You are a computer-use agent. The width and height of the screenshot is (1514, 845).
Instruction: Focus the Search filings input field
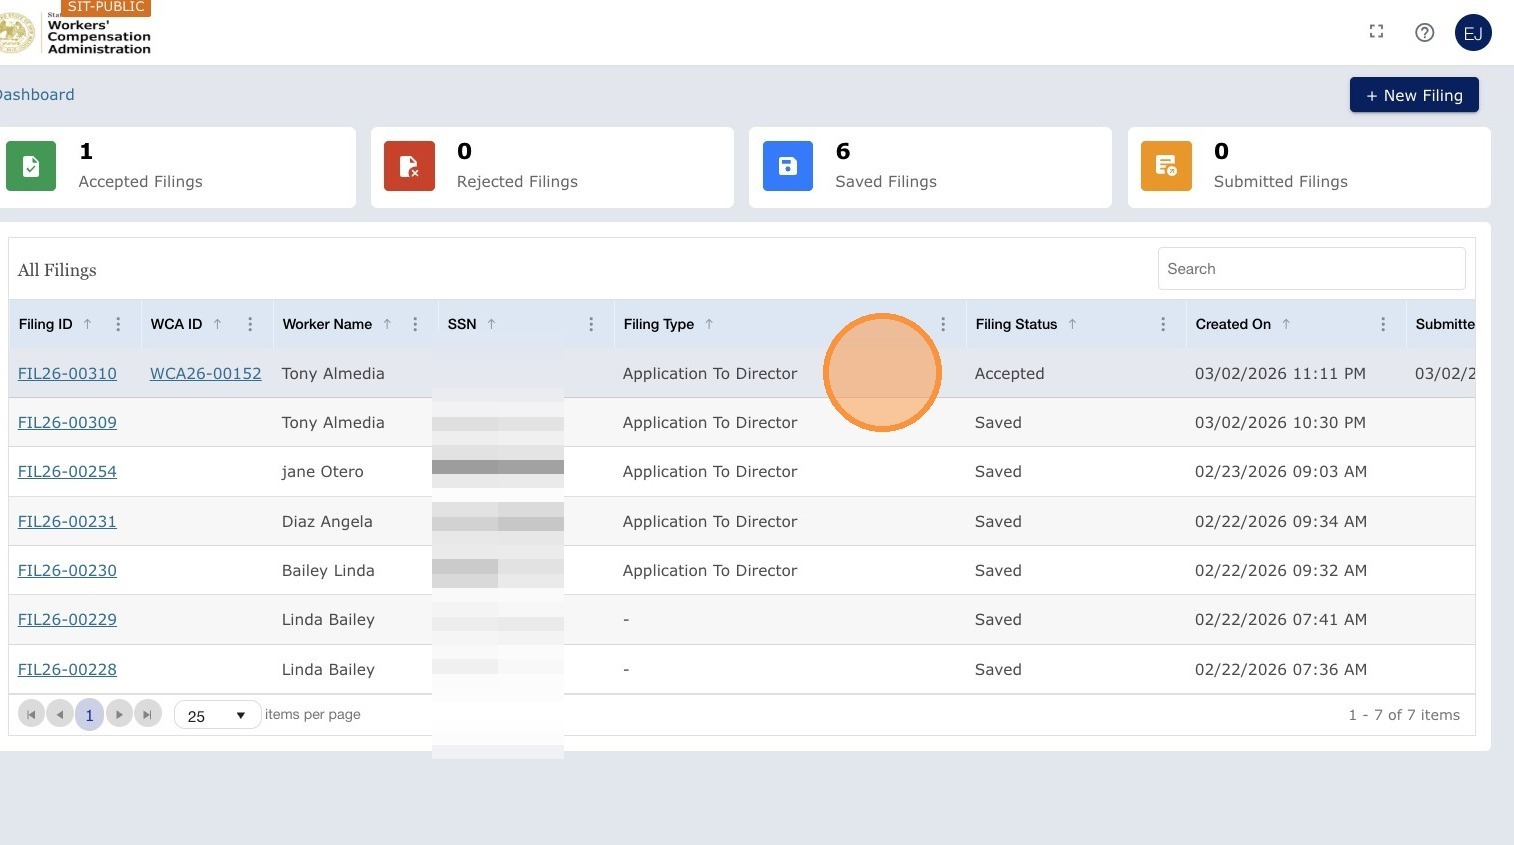[x=1311, y=269]
